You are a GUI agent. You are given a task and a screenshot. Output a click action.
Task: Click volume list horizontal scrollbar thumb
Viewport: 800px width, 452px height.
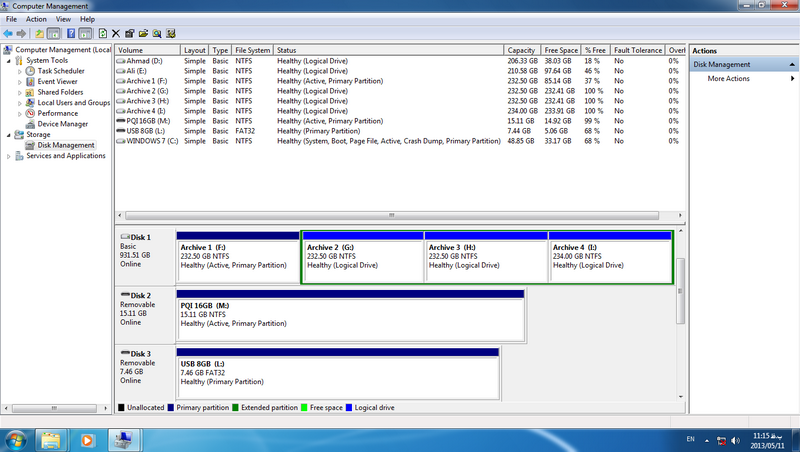pyautogui.click(x=392, y=215)
